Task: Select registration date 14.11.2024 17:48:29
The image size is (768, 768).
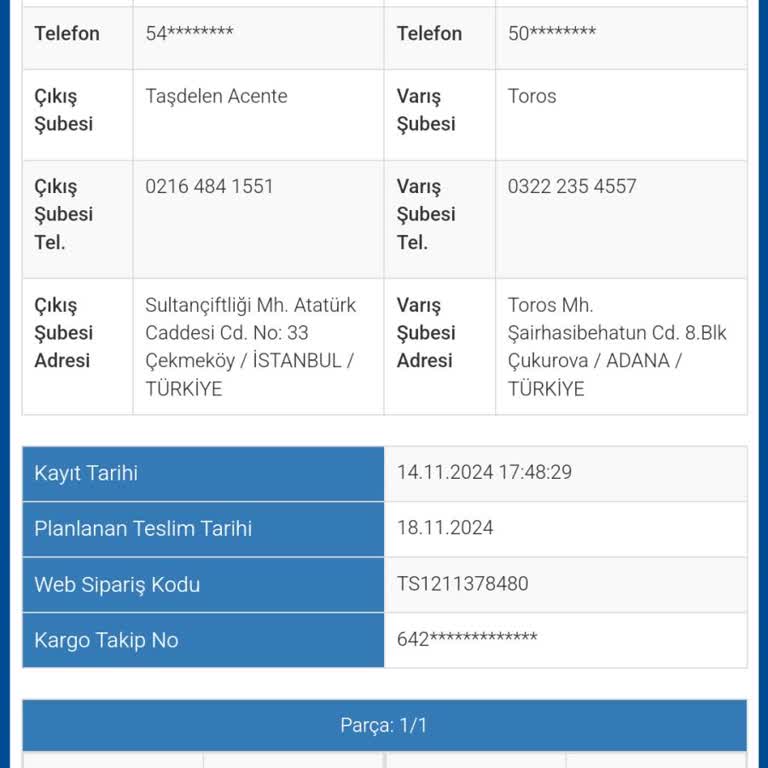Action: coord(484,472)
